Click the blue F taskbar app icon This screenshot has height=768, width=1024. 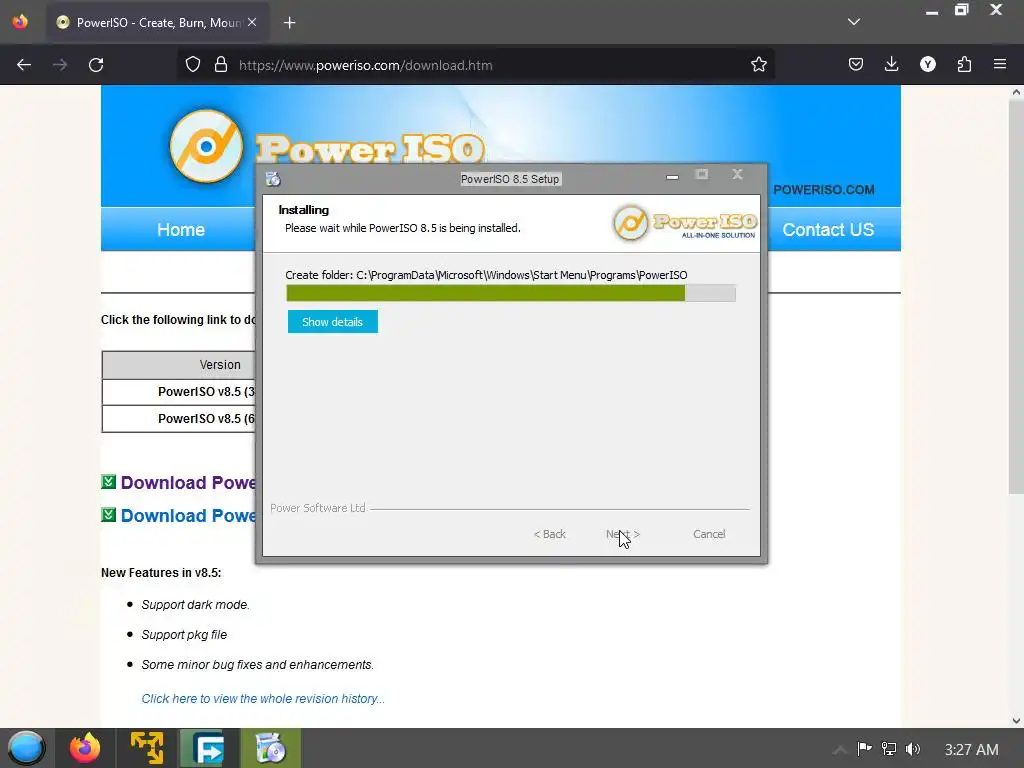click(x=208, y=748)
